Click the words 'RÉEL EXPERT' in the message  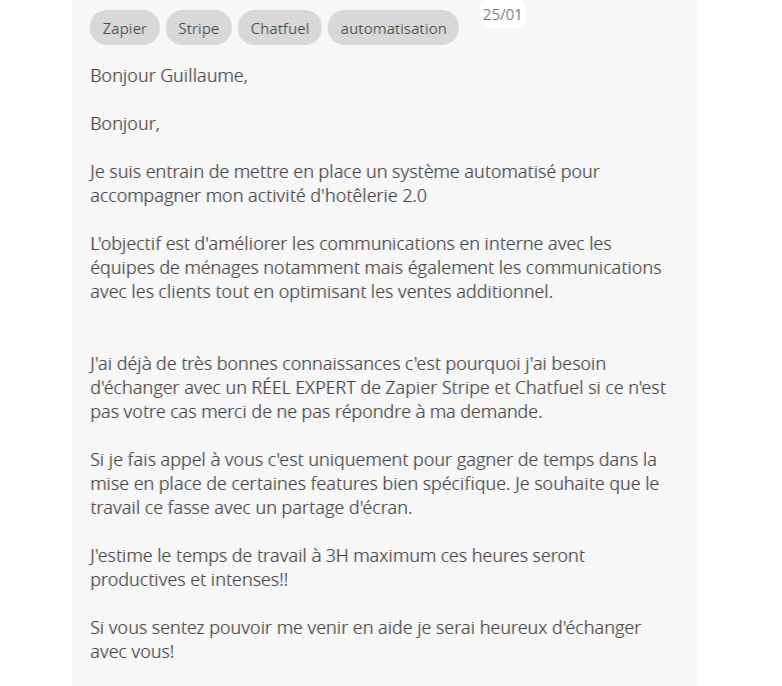click(304, 388)
